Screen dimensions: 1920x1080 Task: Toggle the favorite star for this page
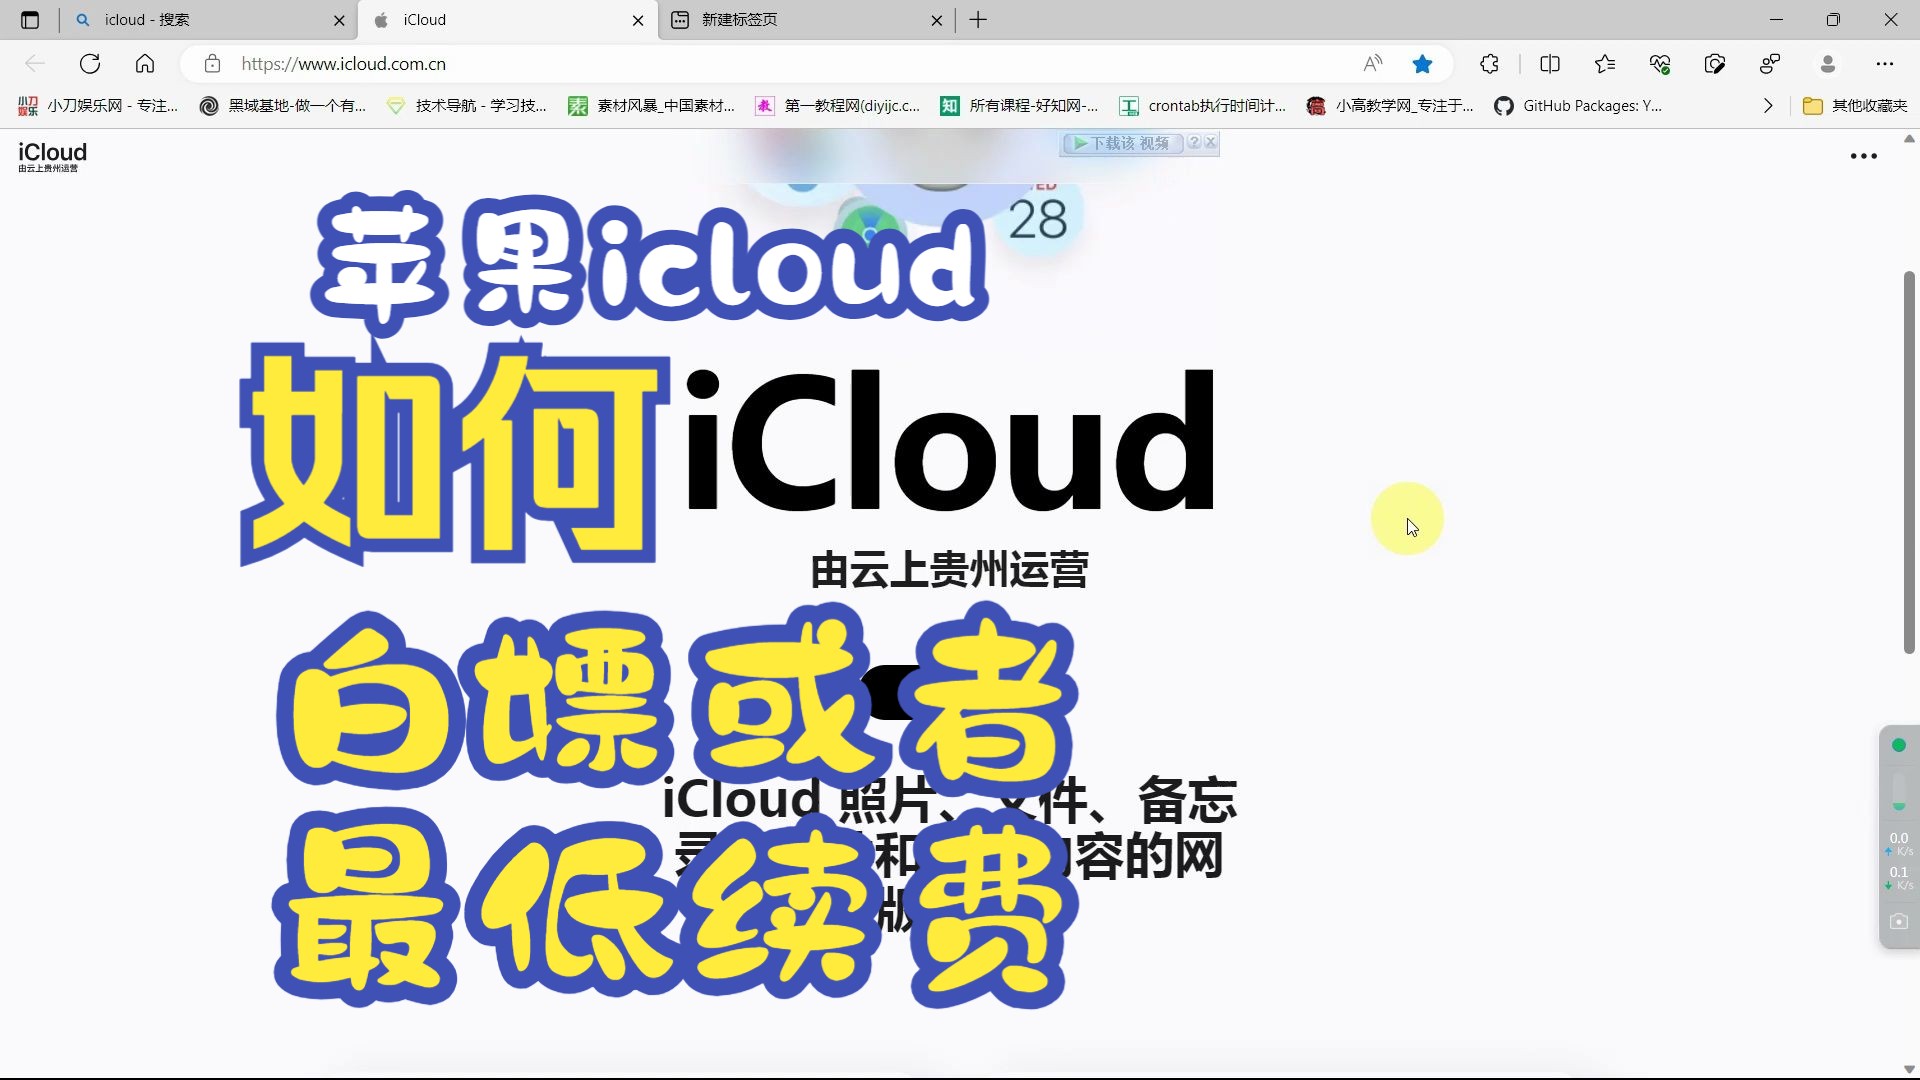1422,64
